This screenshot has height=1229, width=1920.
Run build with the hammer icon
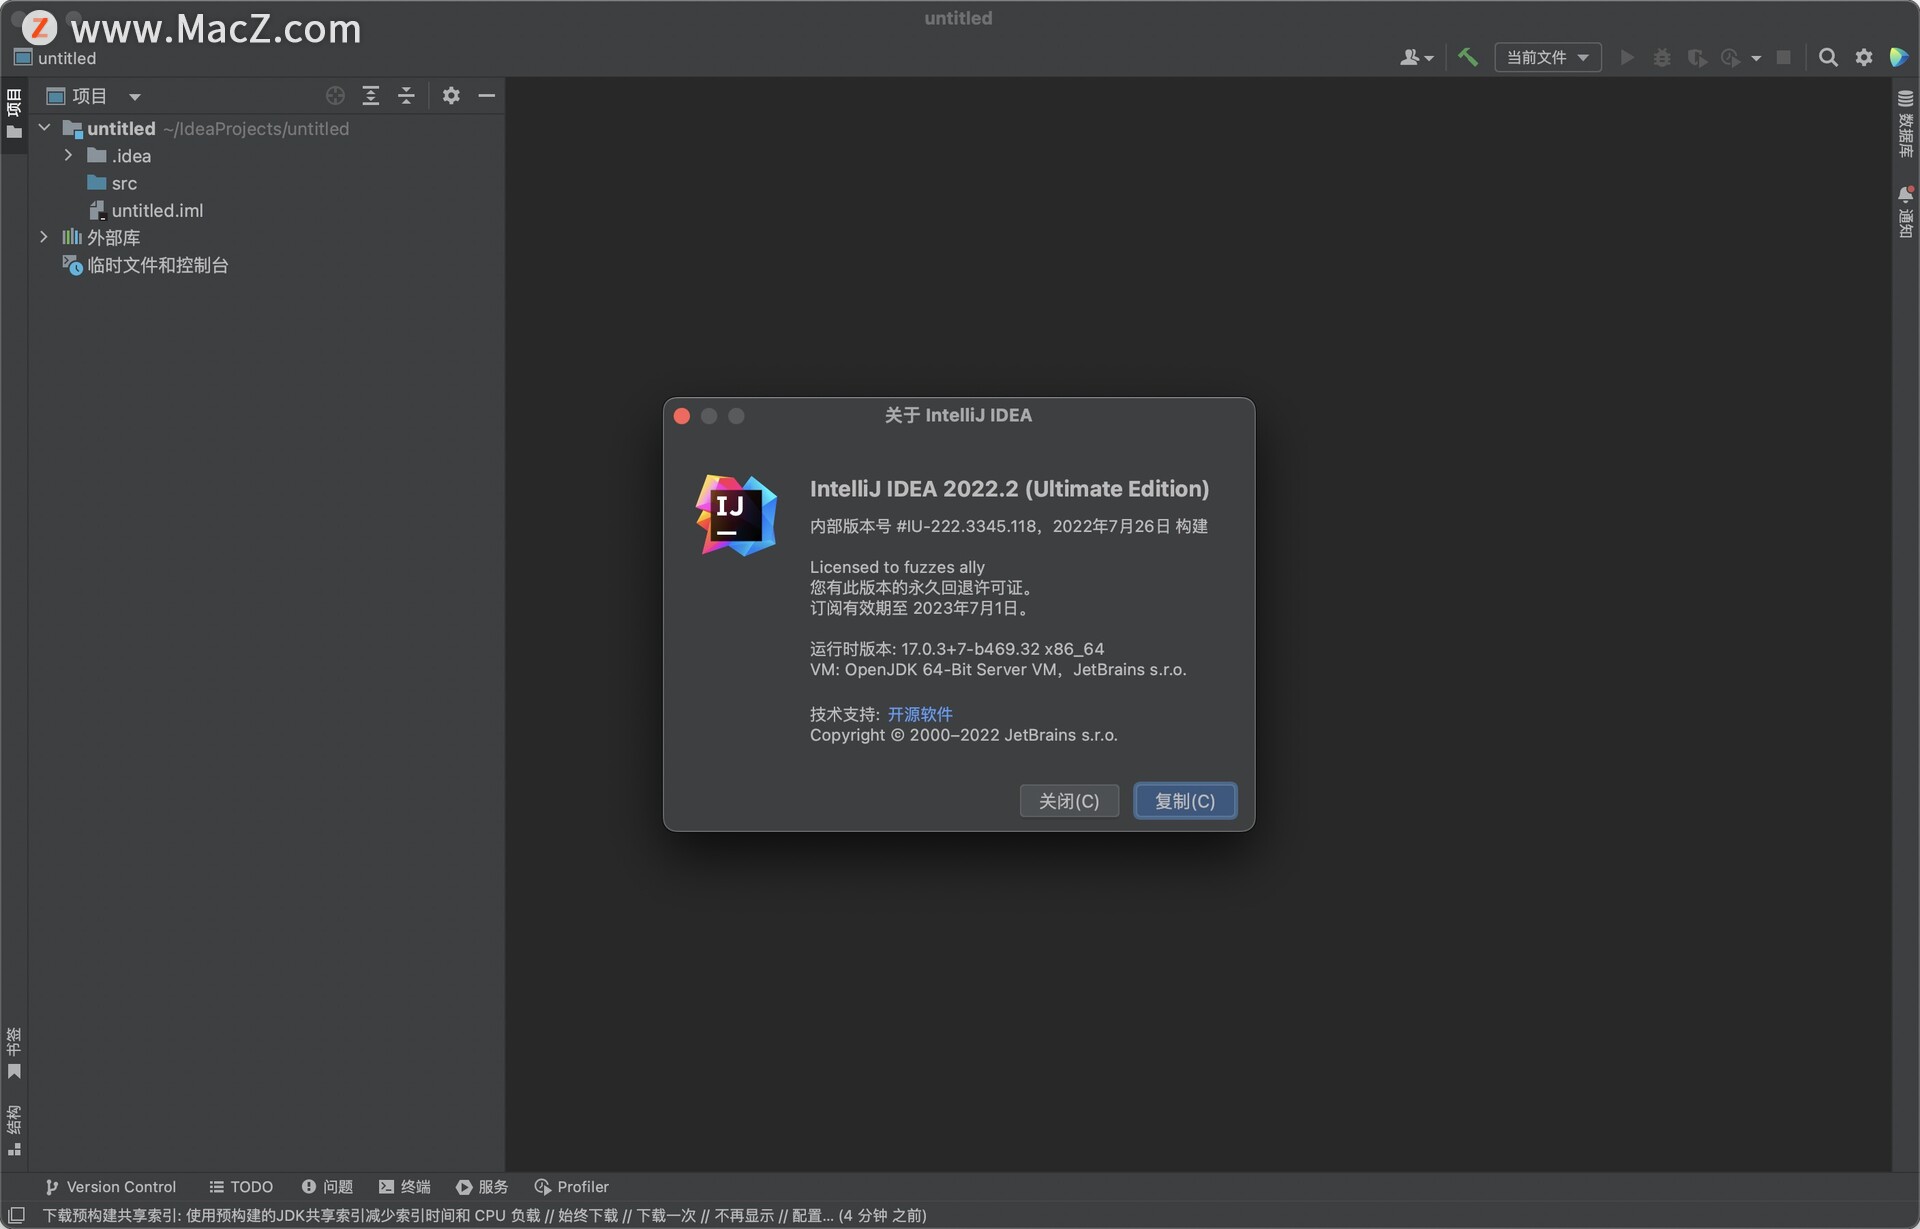click(1467, 57)
